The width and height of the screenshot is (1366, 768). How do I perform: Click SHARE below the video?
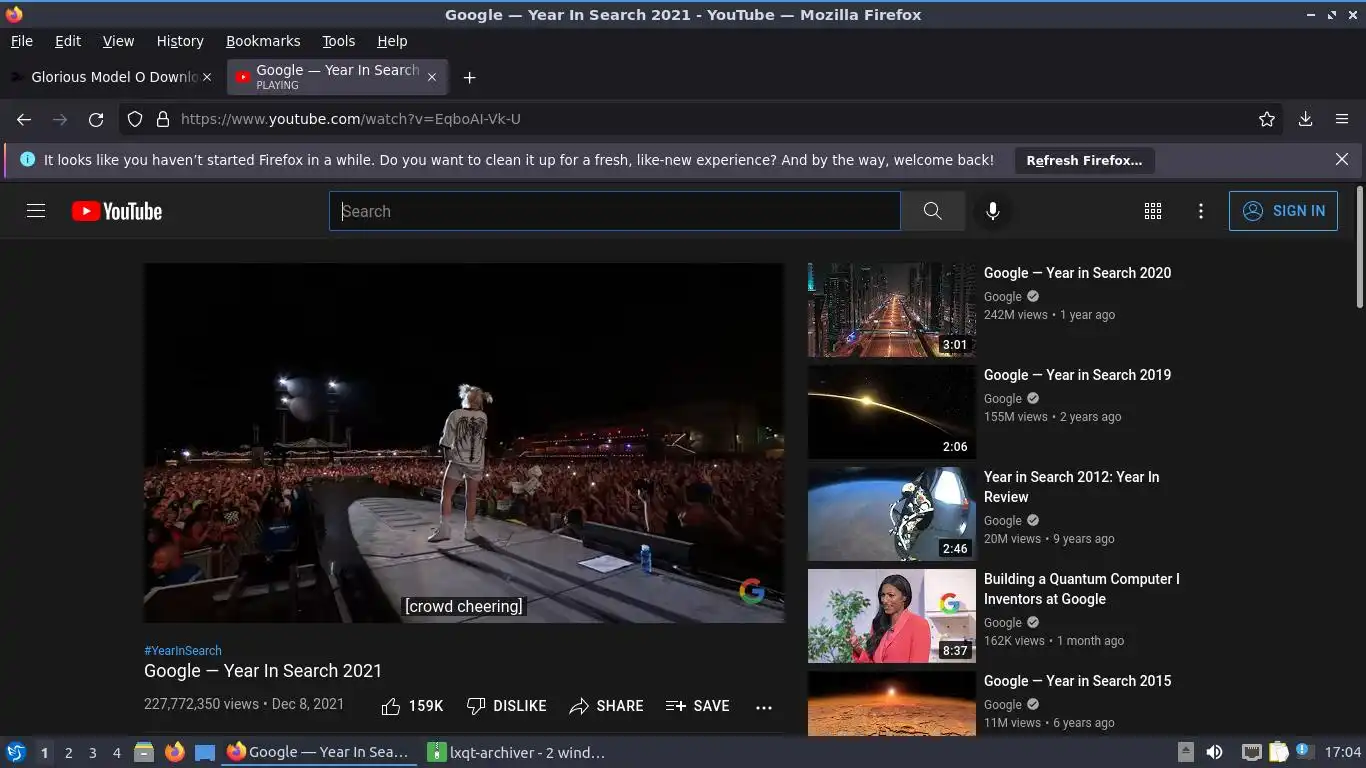tap(606, 706)
